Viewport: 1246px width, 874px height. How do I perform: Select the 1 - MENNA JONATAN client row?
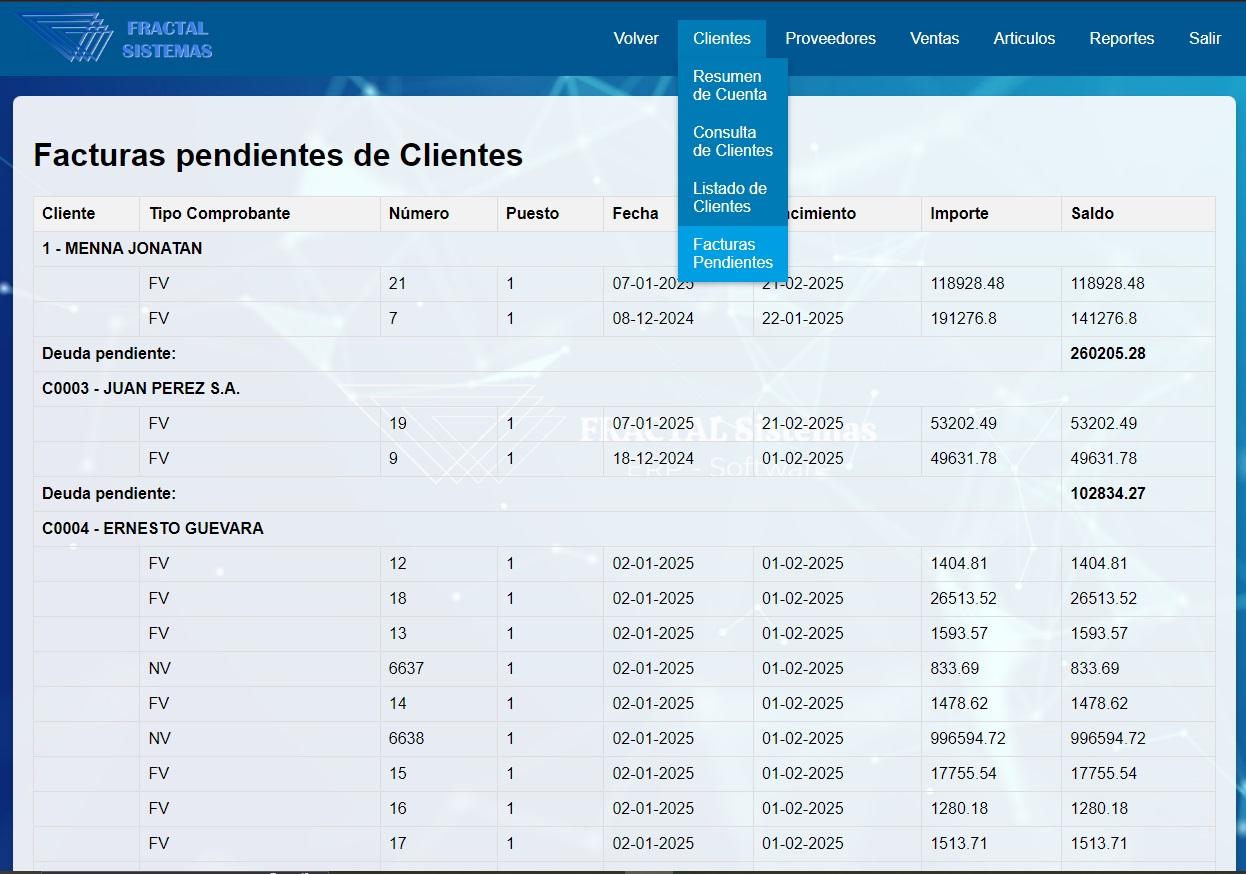point(624,249)
